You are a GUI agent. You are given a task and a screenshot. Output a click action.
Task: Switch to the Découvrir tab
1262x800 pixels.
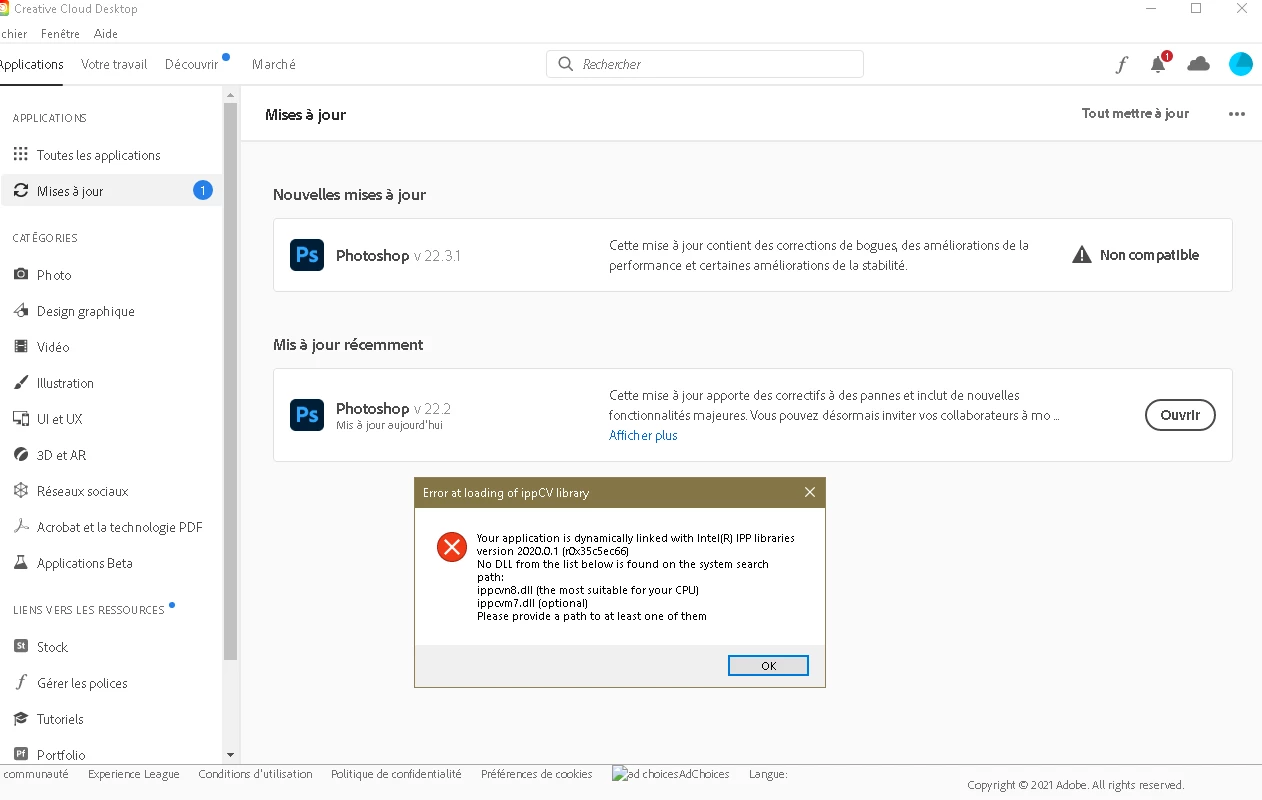pos(191,64)
